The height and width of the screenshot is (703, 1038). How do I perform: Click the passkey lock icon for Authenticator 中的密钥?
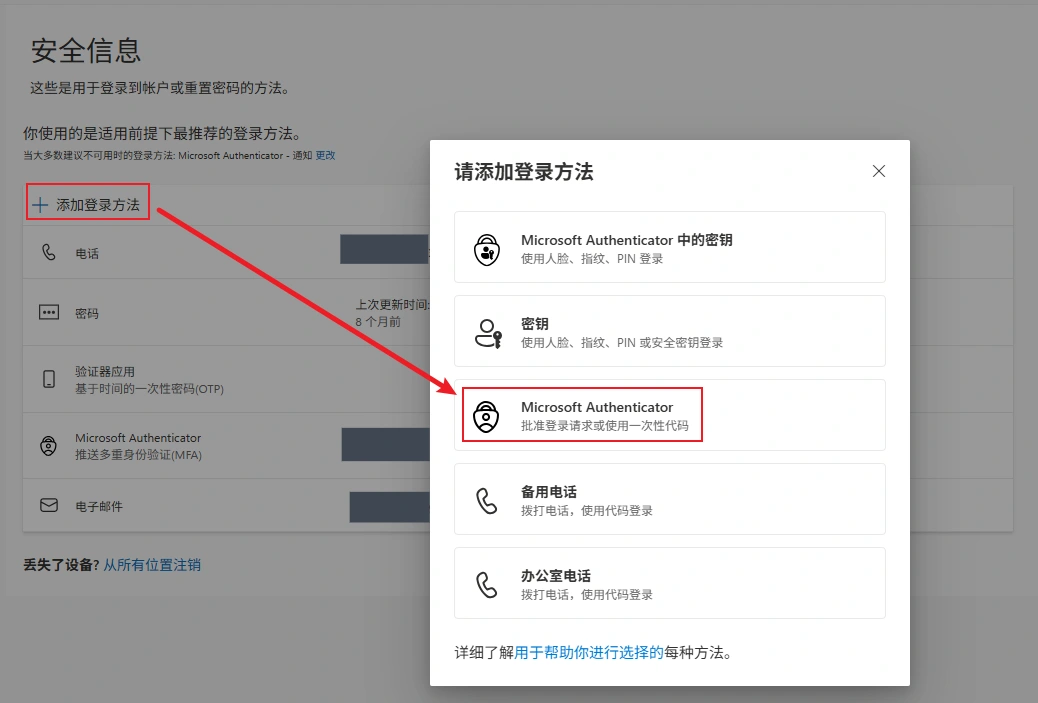pyautogui.click(x=487, y=250)
